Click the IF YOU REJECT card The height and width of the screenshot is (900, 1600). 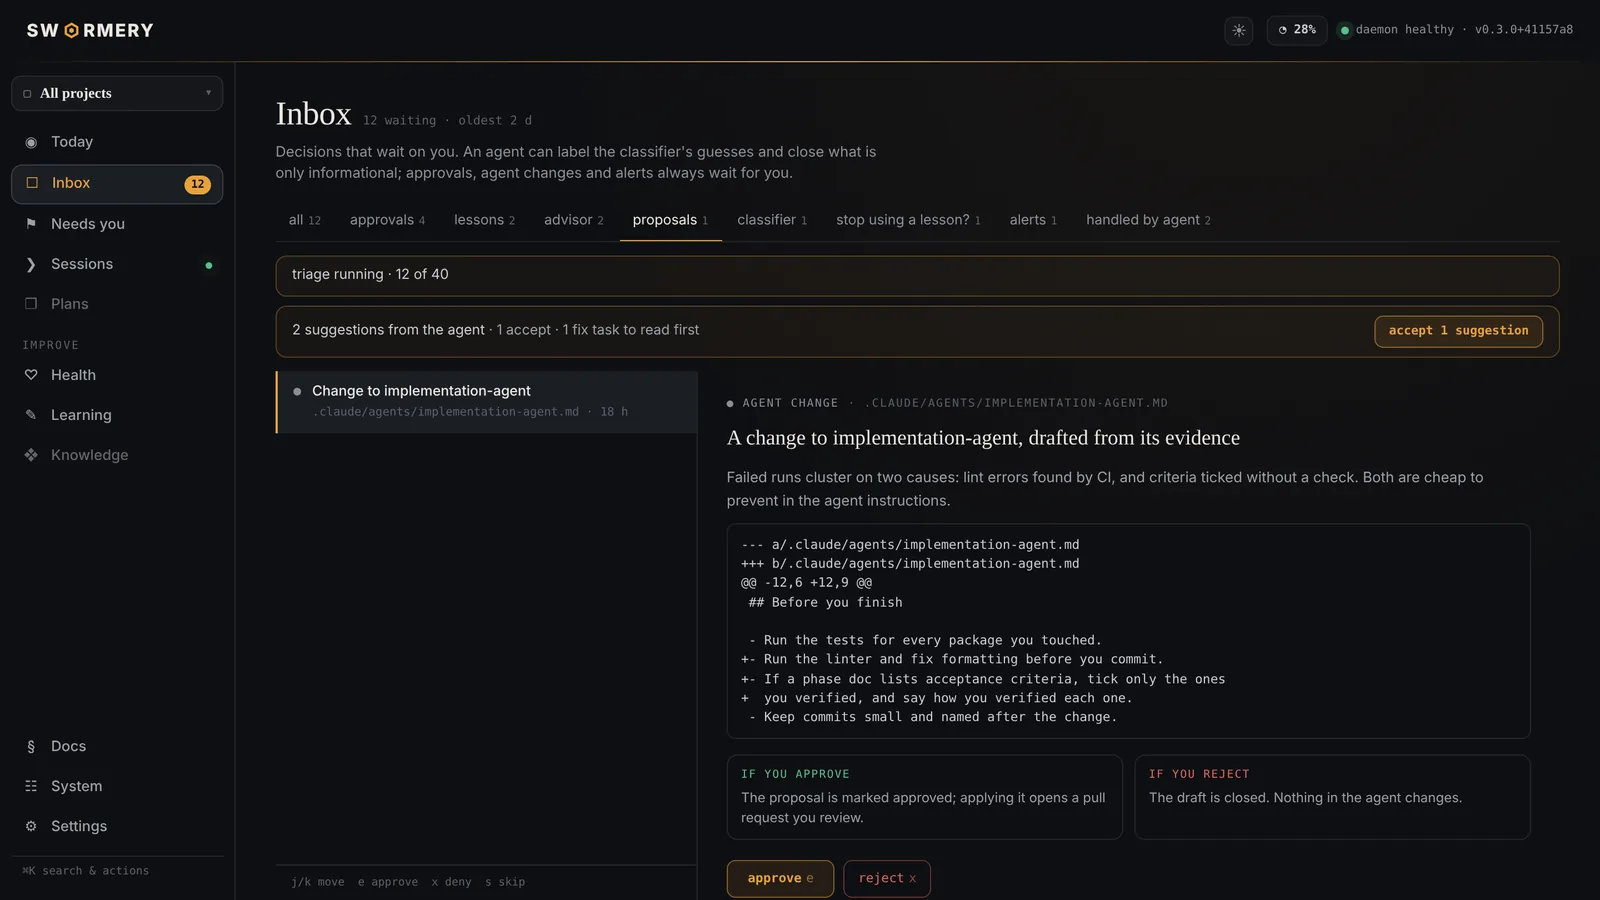[x=1332, y=797]
